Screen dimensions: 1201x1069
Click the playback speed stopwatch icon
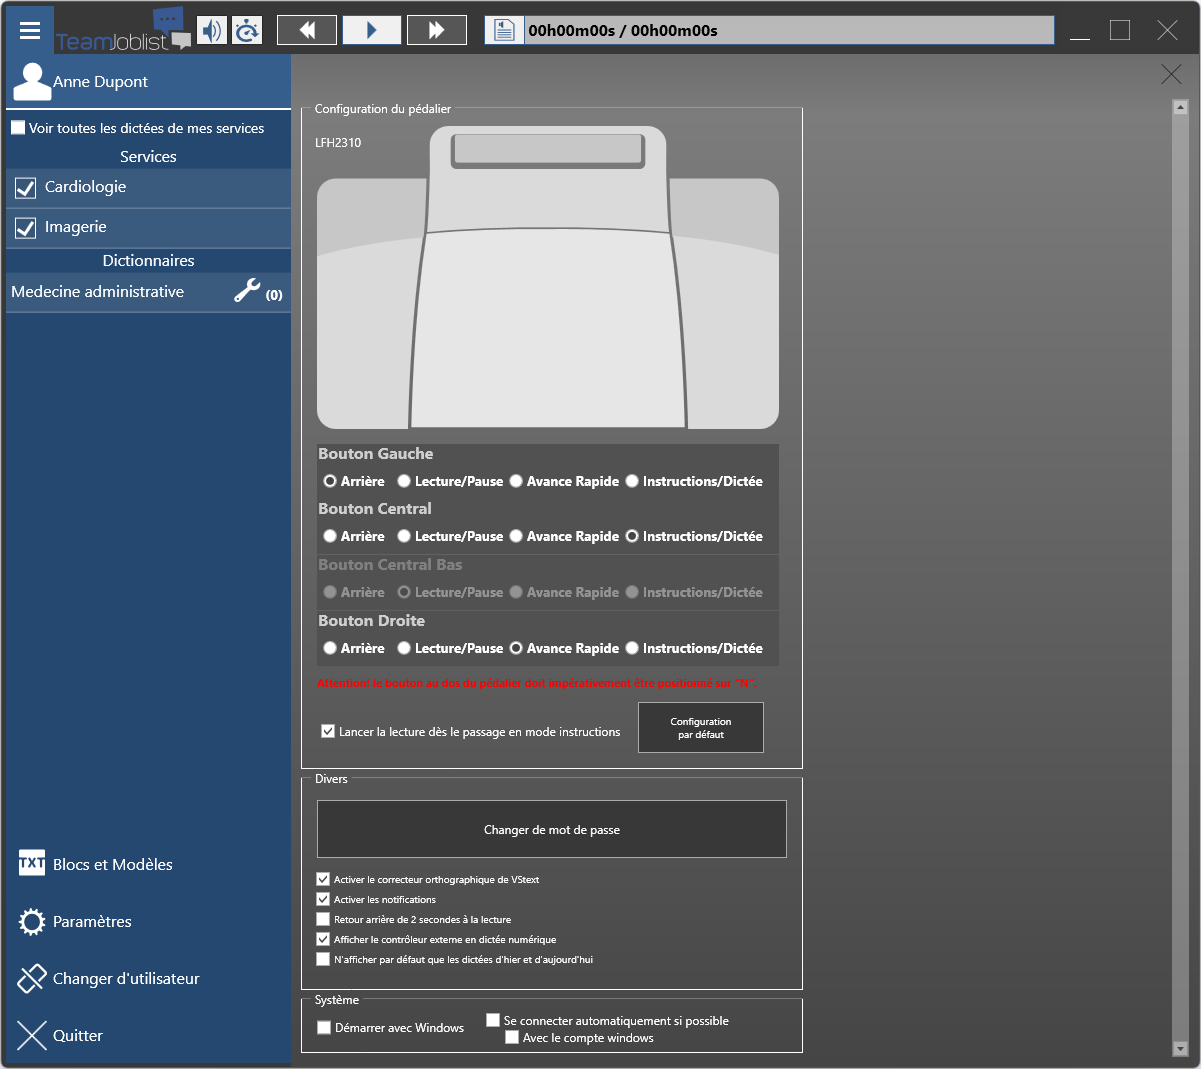coord(247,30)
